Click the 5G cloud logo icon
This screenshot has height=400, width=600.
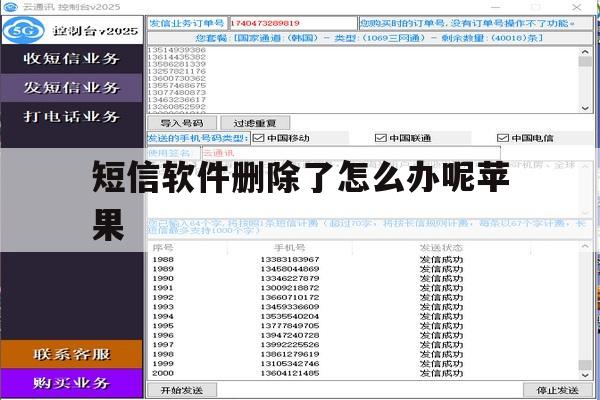pos(24,30)
